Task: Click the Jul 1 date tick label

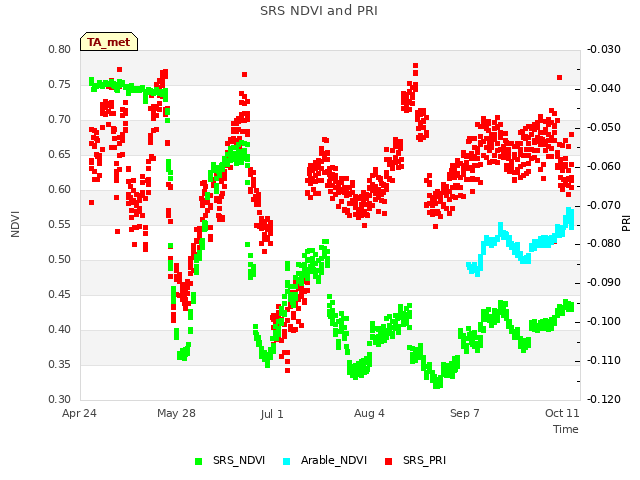Action: tap(272, 414)
